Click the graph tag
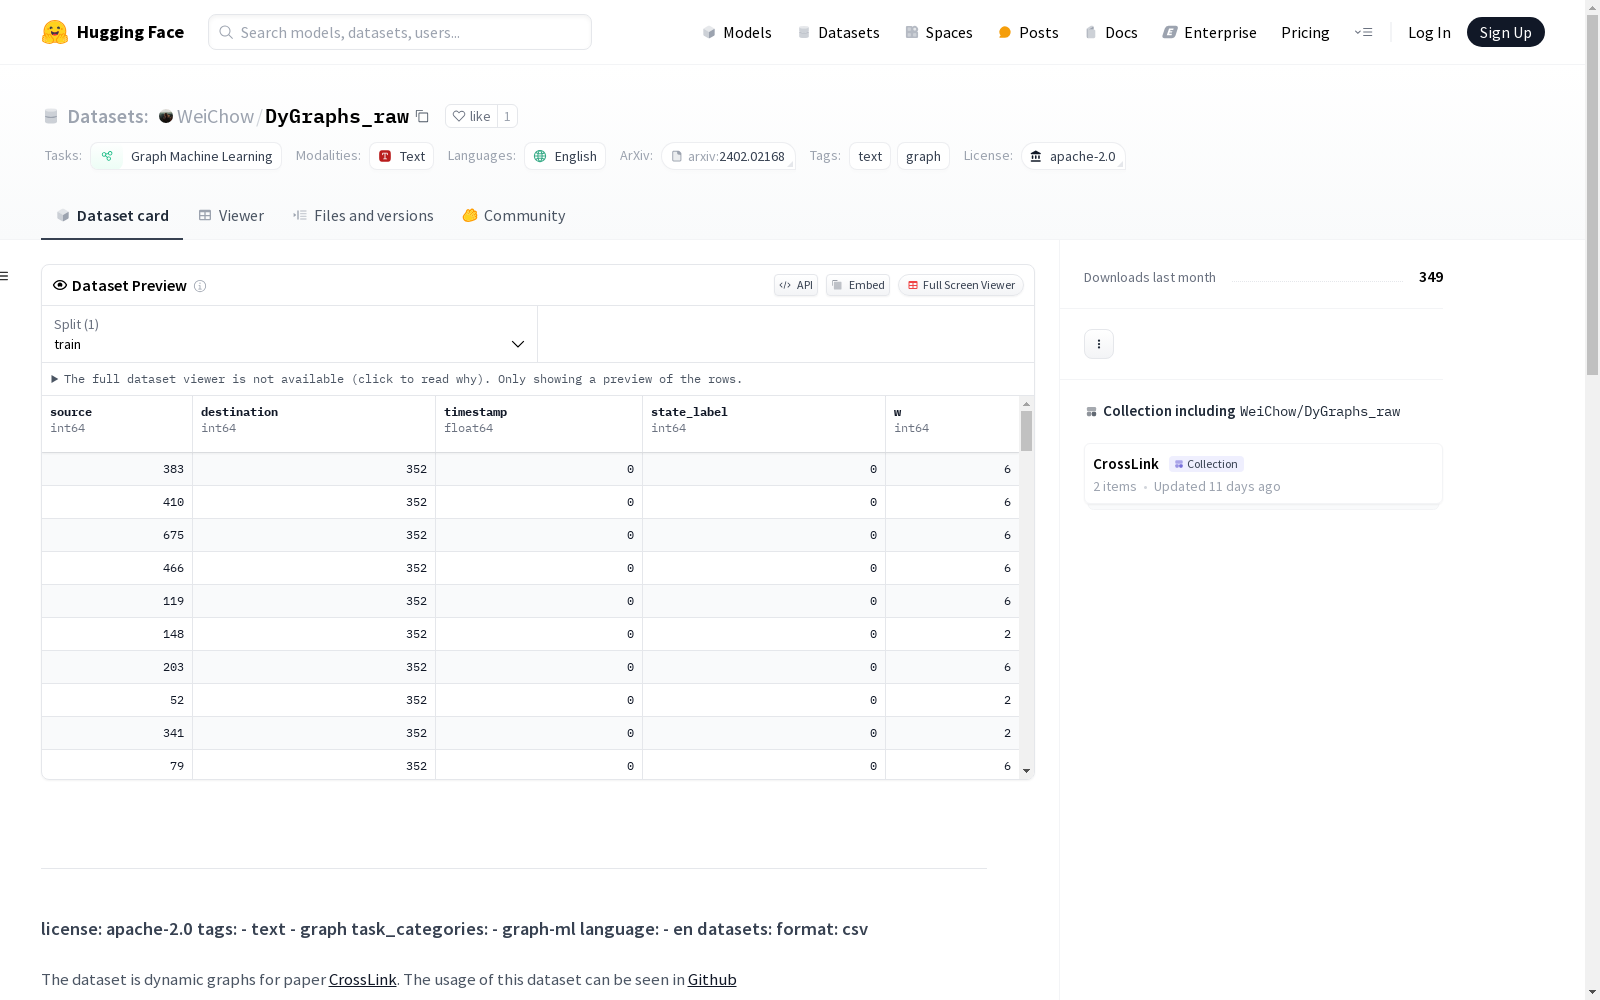The image size is (1600, 1000). 923,156
